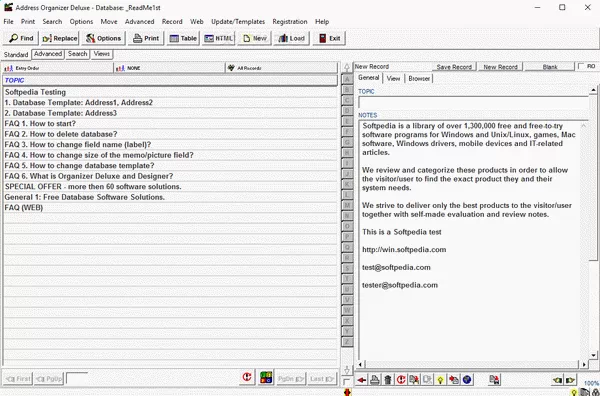This screenshot has width=600, height=396.
Task: Click the record panel vertical scrollbar
Action: point(593,223)
